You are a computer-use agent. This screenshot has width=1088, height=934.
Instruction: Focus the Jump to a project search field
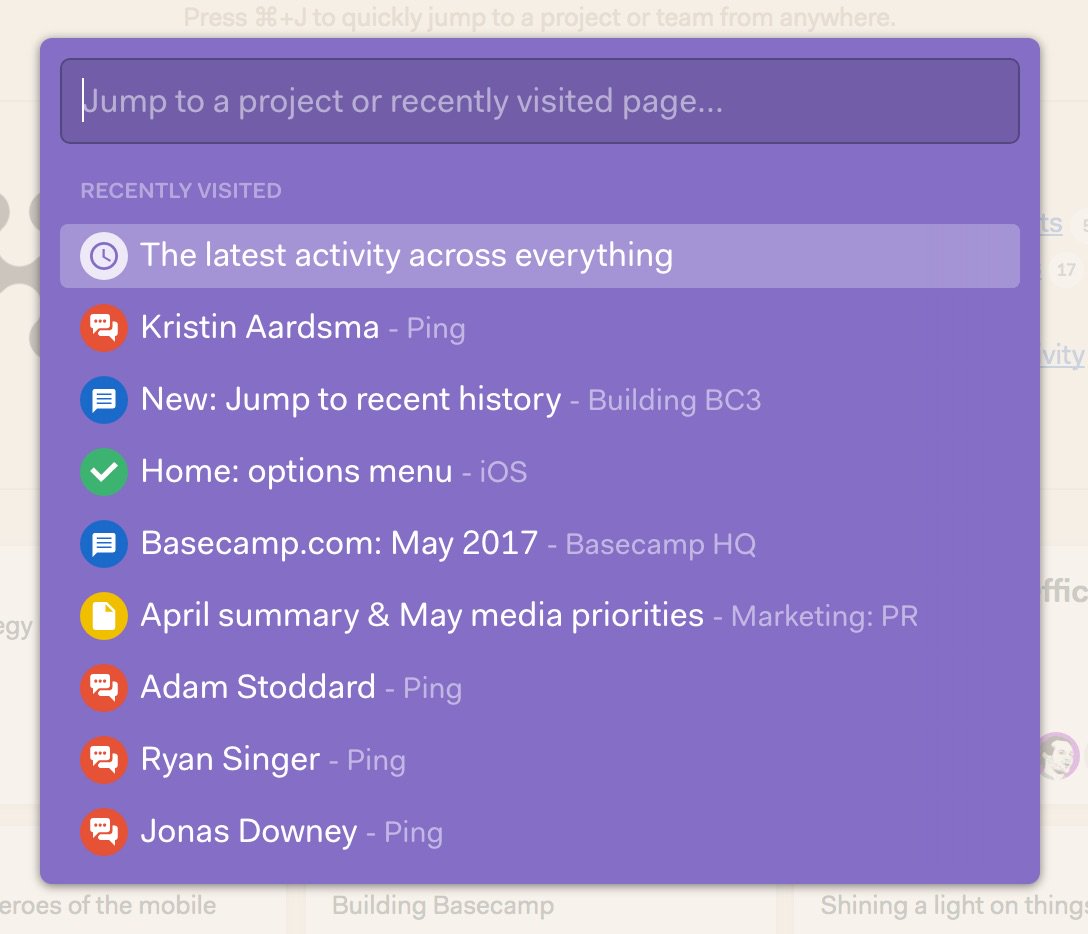coord(540,101)
